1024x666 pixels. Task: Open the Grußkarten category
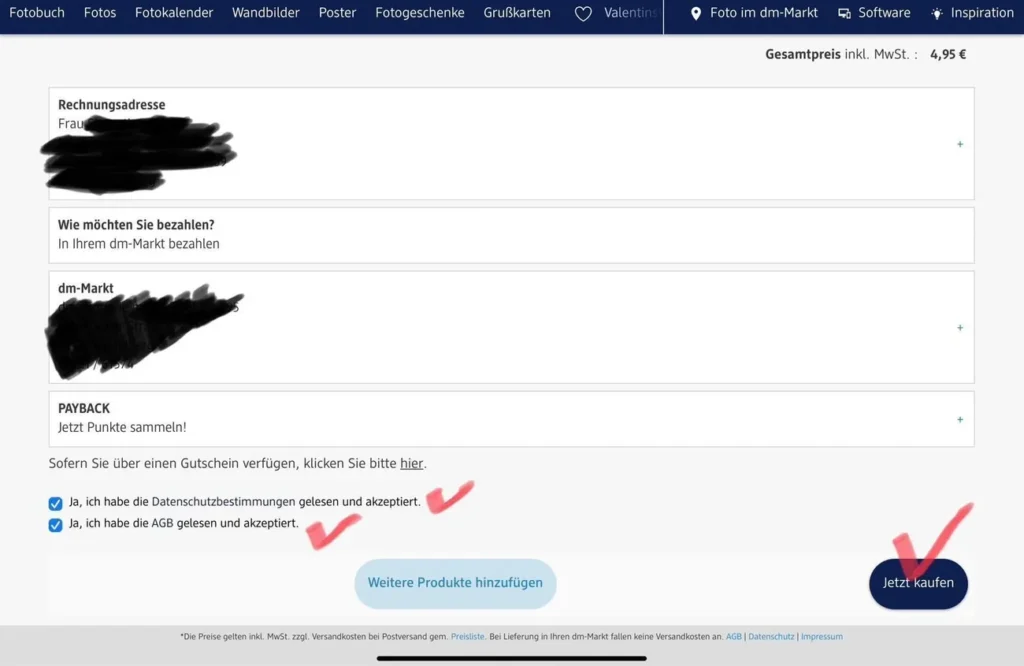pyautogui.click(x=516, y=13)
